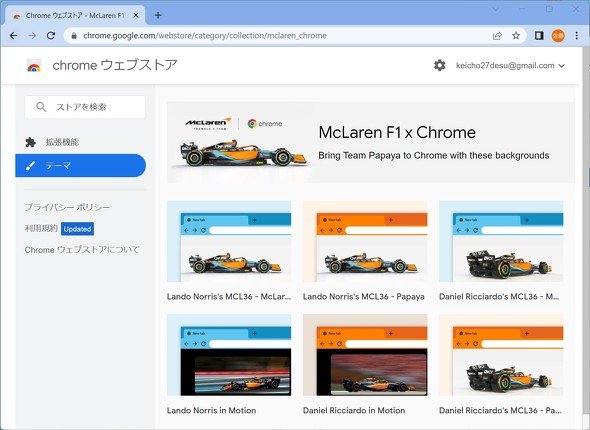Open a new tab with plus button
The height and width of the screenshot is (430, 590).
[x=158, y=15]
